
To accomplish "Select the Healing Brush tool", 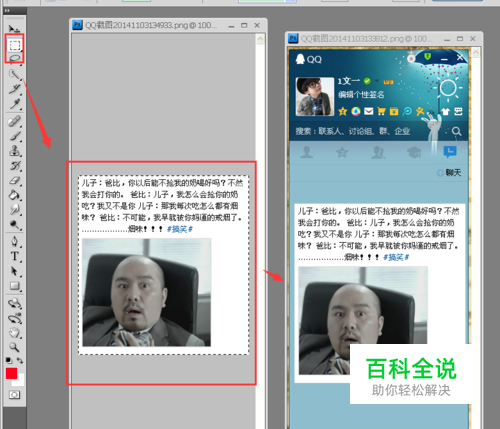I will click(x=14, y=121).
